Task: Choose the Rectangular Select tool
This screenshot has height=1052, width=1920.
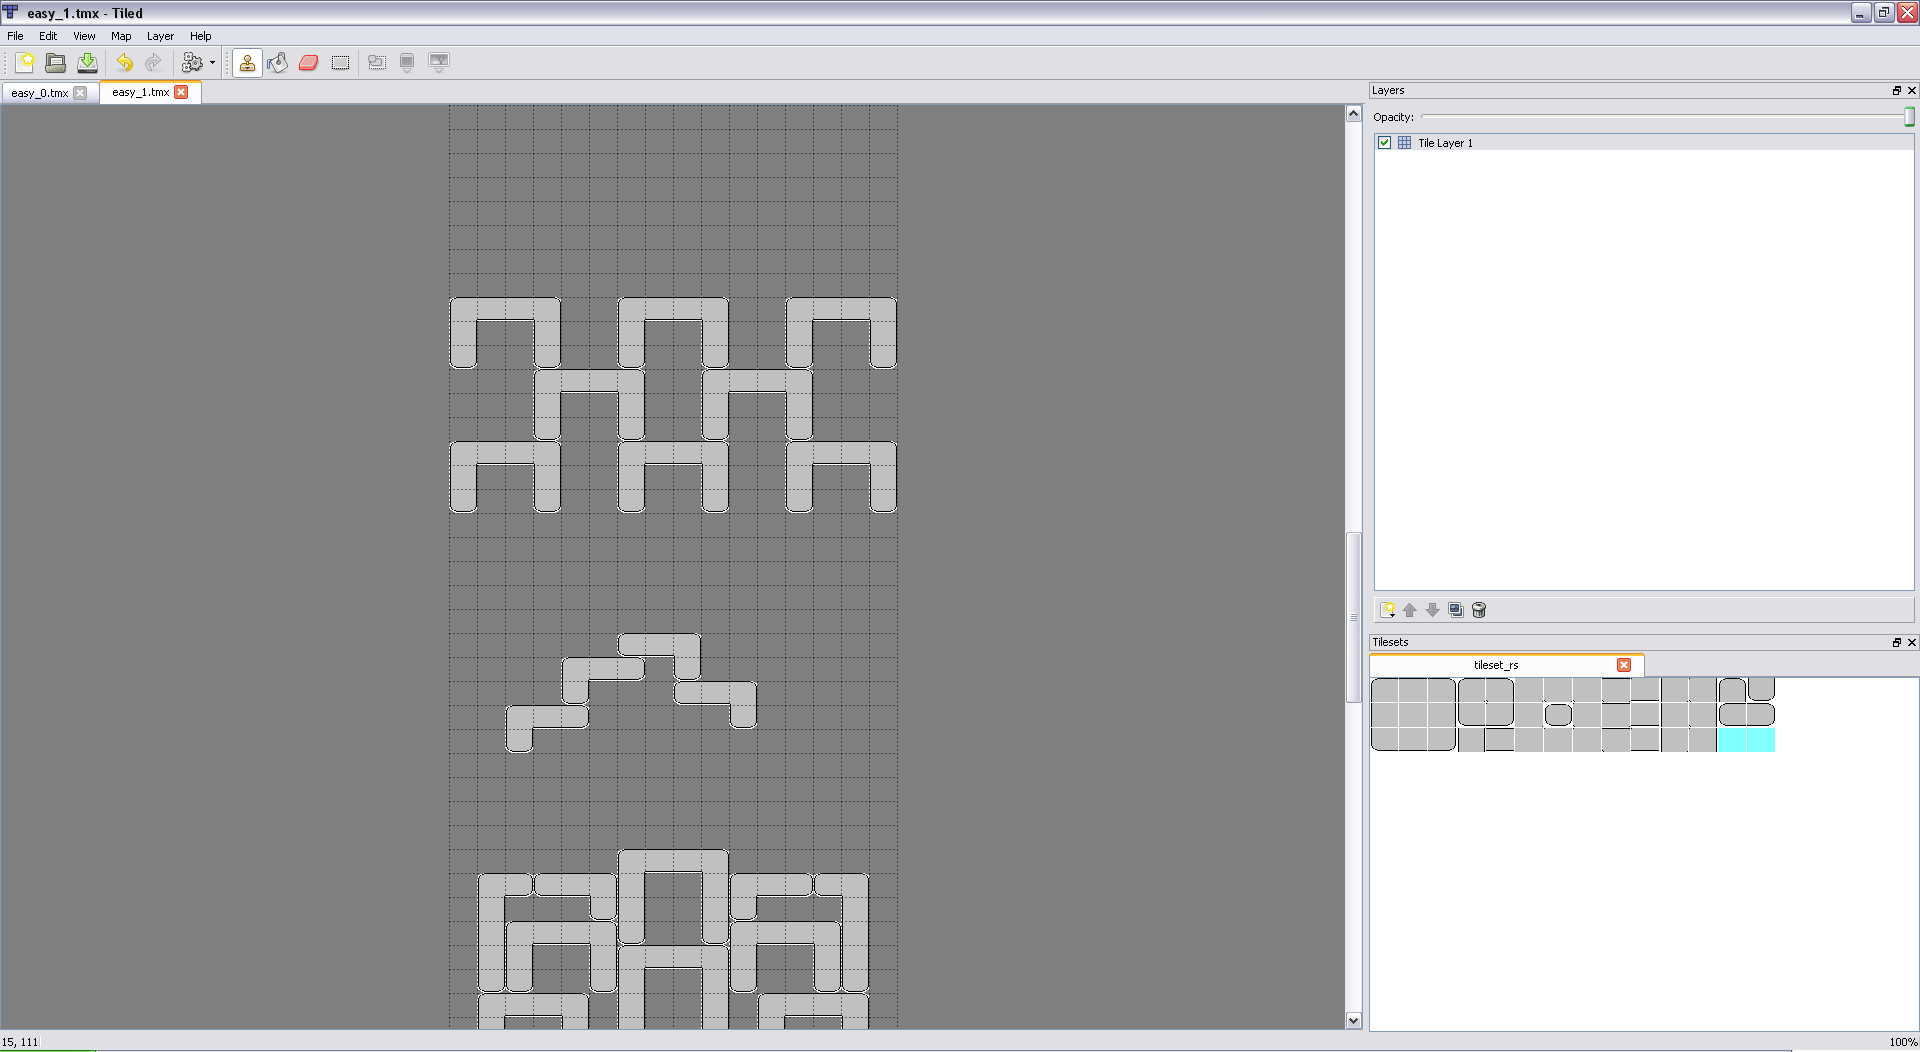Action: 340,63
